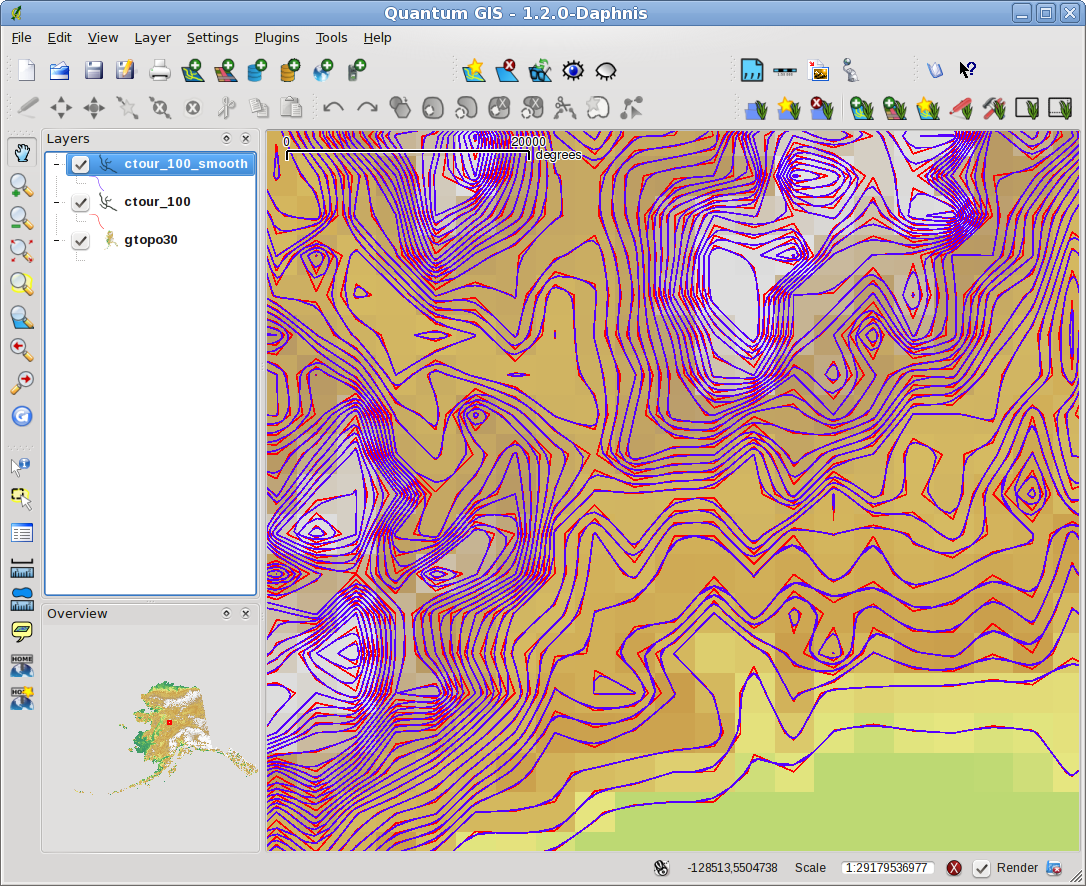Toggle visibility of gtopo30 layer
This screenshot has height=886, width=1086.
pos(81,240)
